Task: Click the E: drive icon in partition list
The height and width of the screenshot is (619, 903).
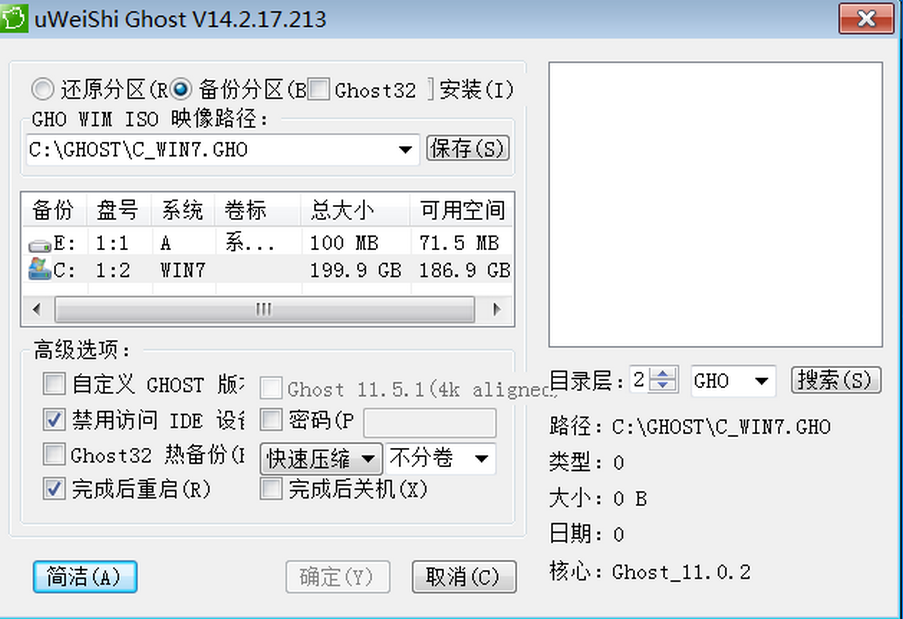Action: point(40,245)
